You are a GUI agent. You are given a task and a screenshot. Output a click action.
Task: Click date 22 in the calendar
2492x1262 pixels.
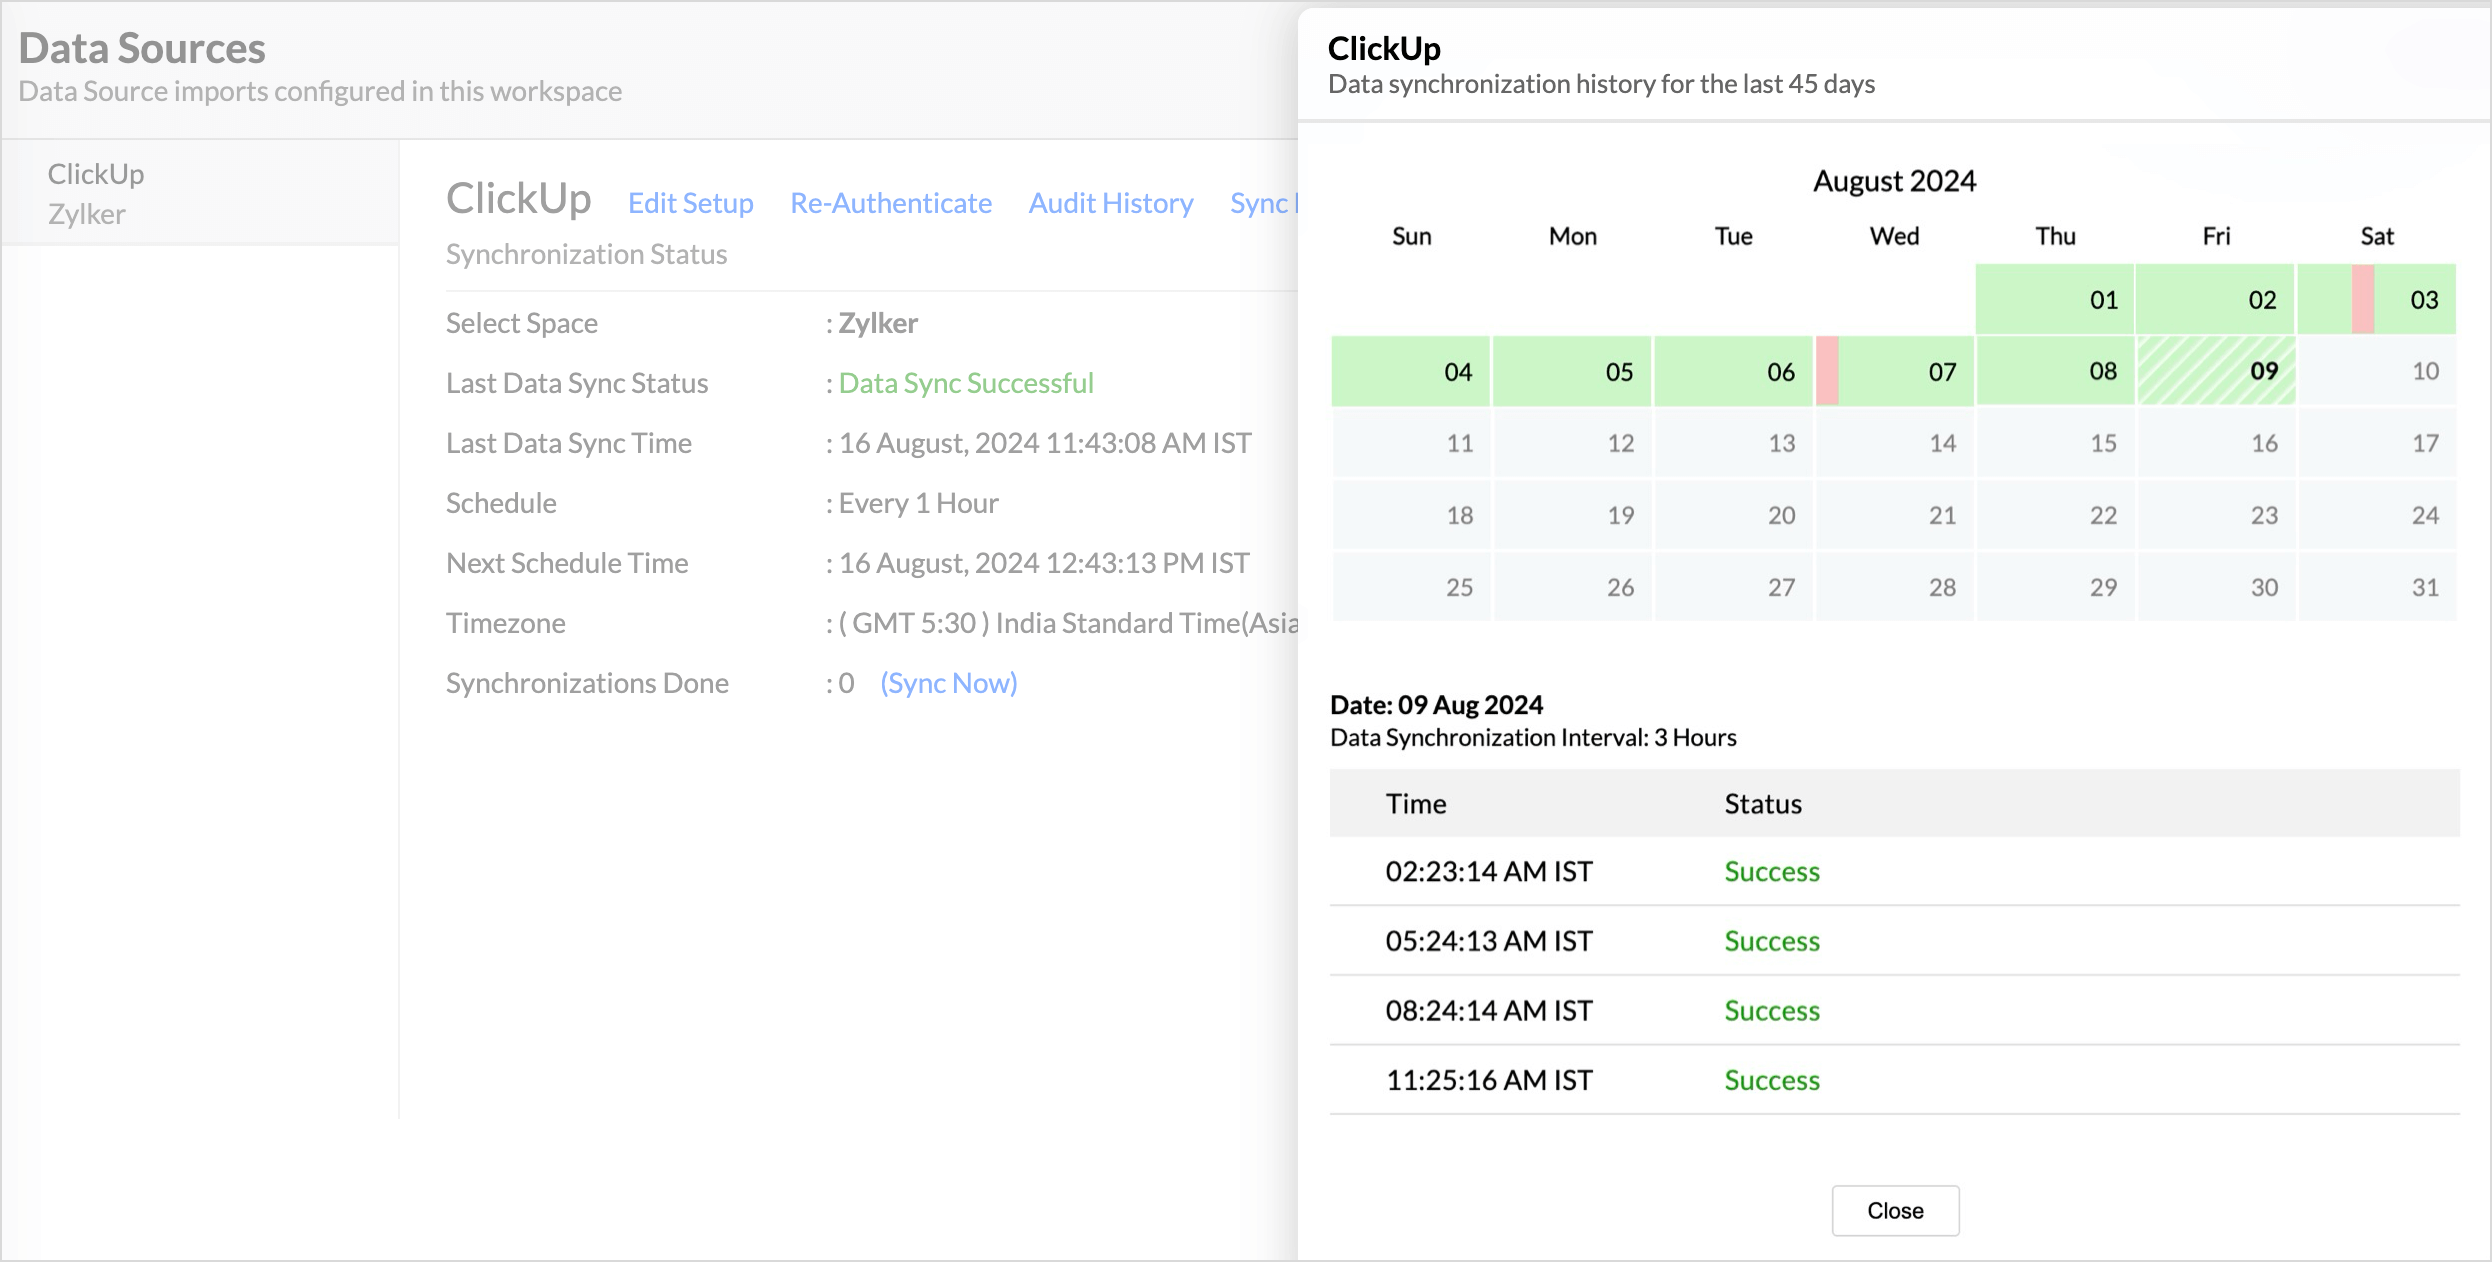(x=2055, y=515)
